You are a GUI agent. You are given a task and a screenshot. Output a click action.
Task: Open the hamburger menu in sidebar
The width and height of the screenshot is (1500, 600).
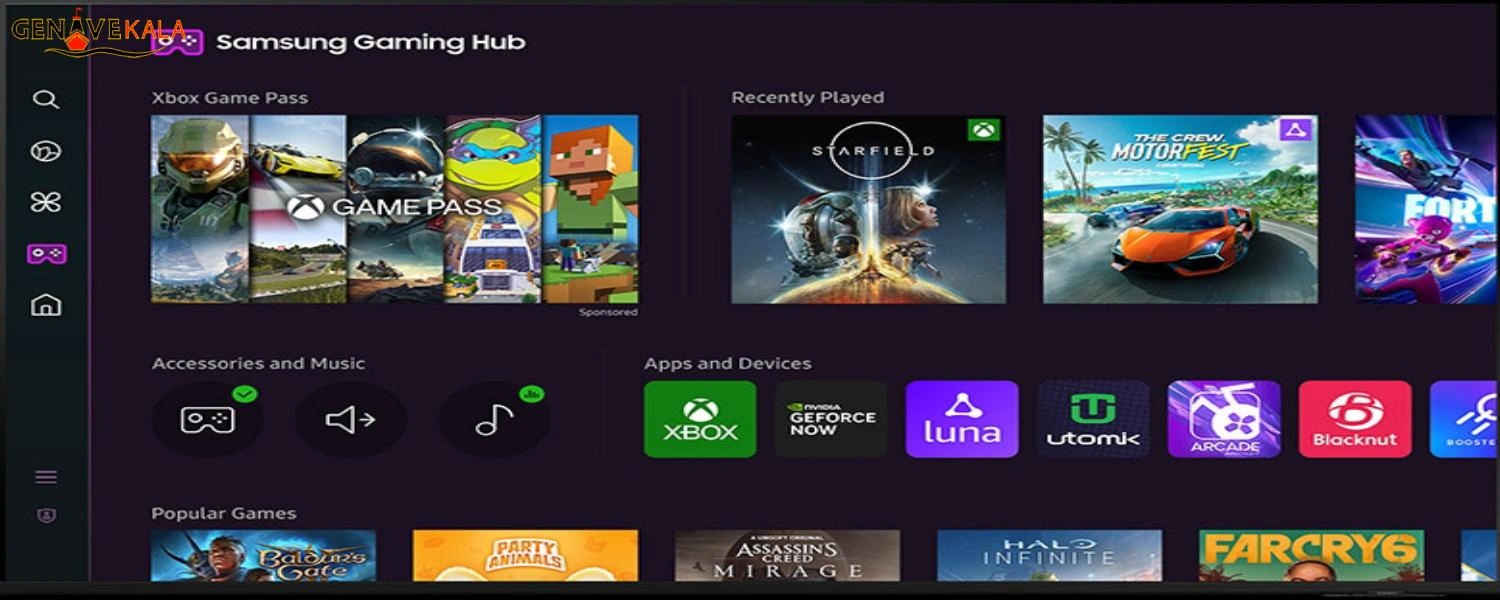tap(46, 477)
